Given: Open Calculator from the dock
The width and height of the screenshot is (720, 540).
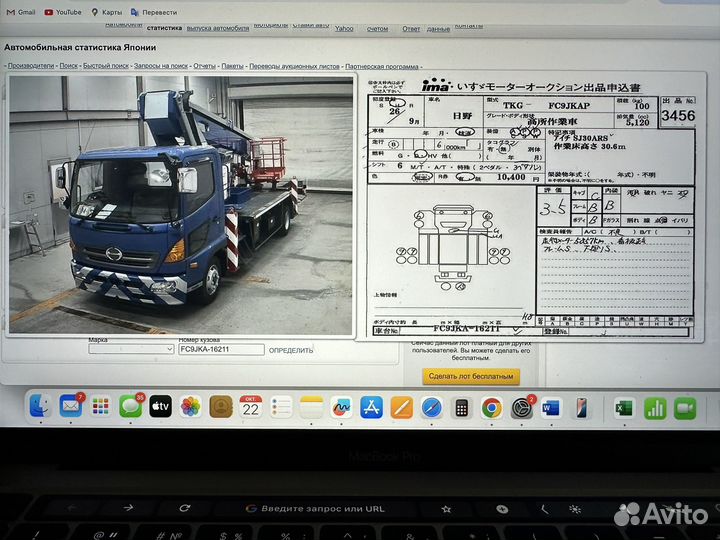Looking at the screenshot, I should pos(461,408).
